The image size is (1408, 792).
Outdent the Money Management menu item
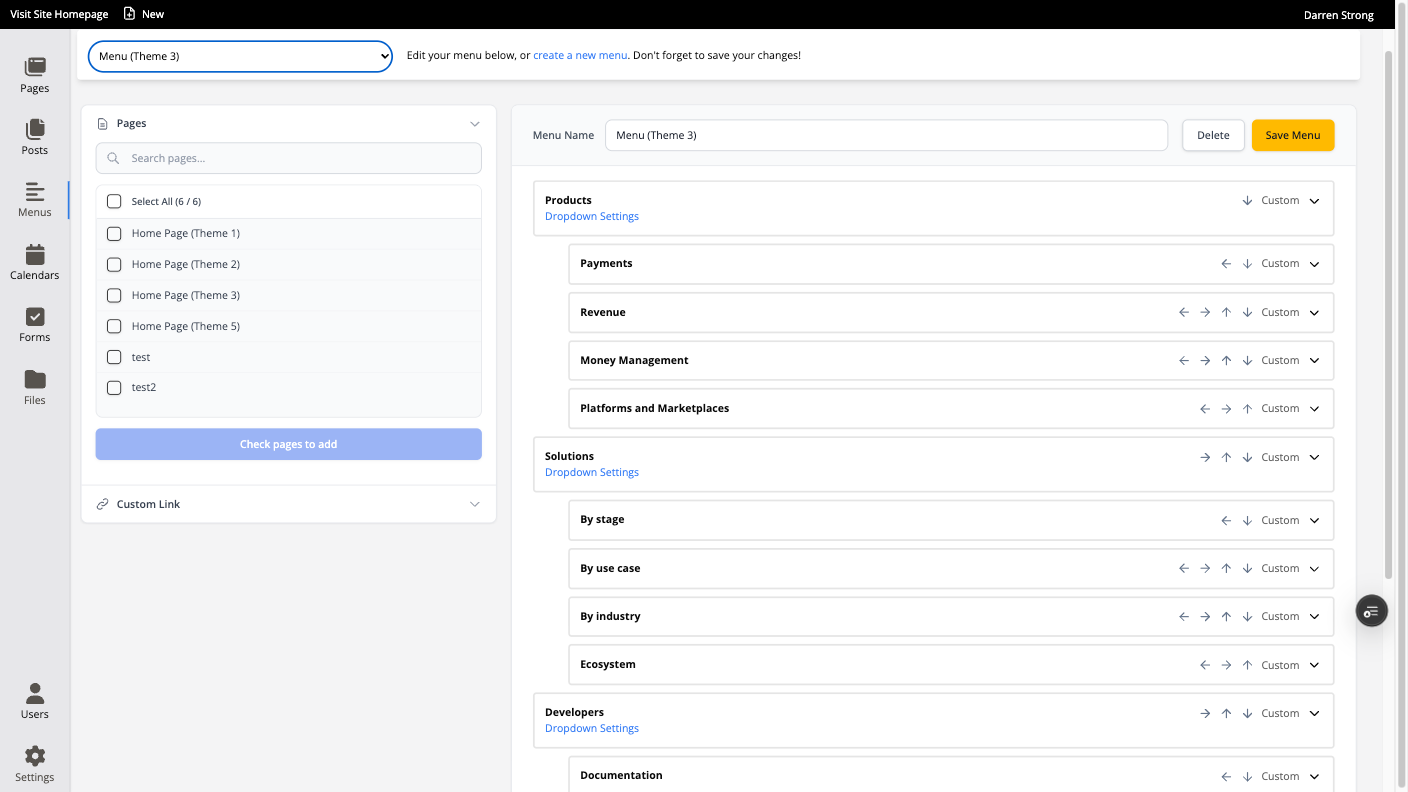click(1184, 360)
